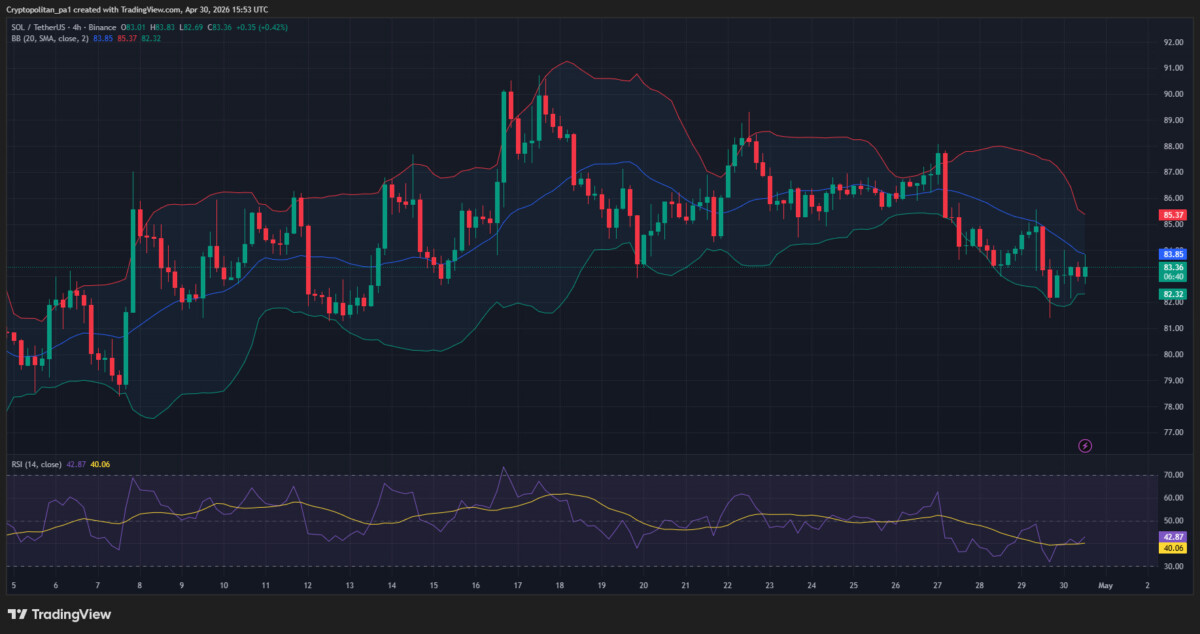Click the red 85.37 upper band price label
The image size is (1200, 634).
[1173, 215]
